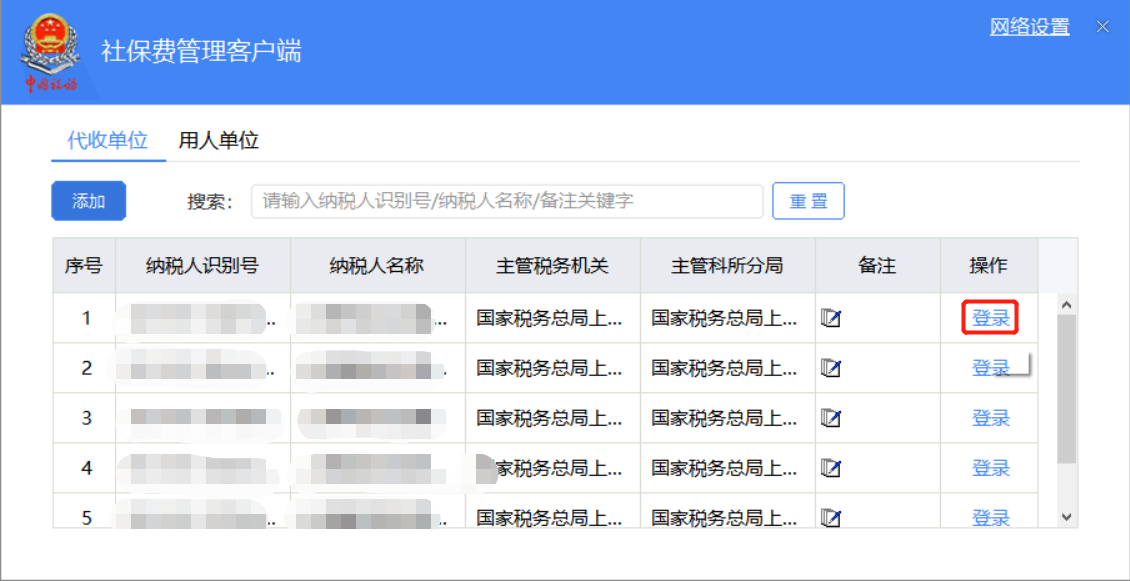Switch to the 代收单位 tab

tap(107, 140)
